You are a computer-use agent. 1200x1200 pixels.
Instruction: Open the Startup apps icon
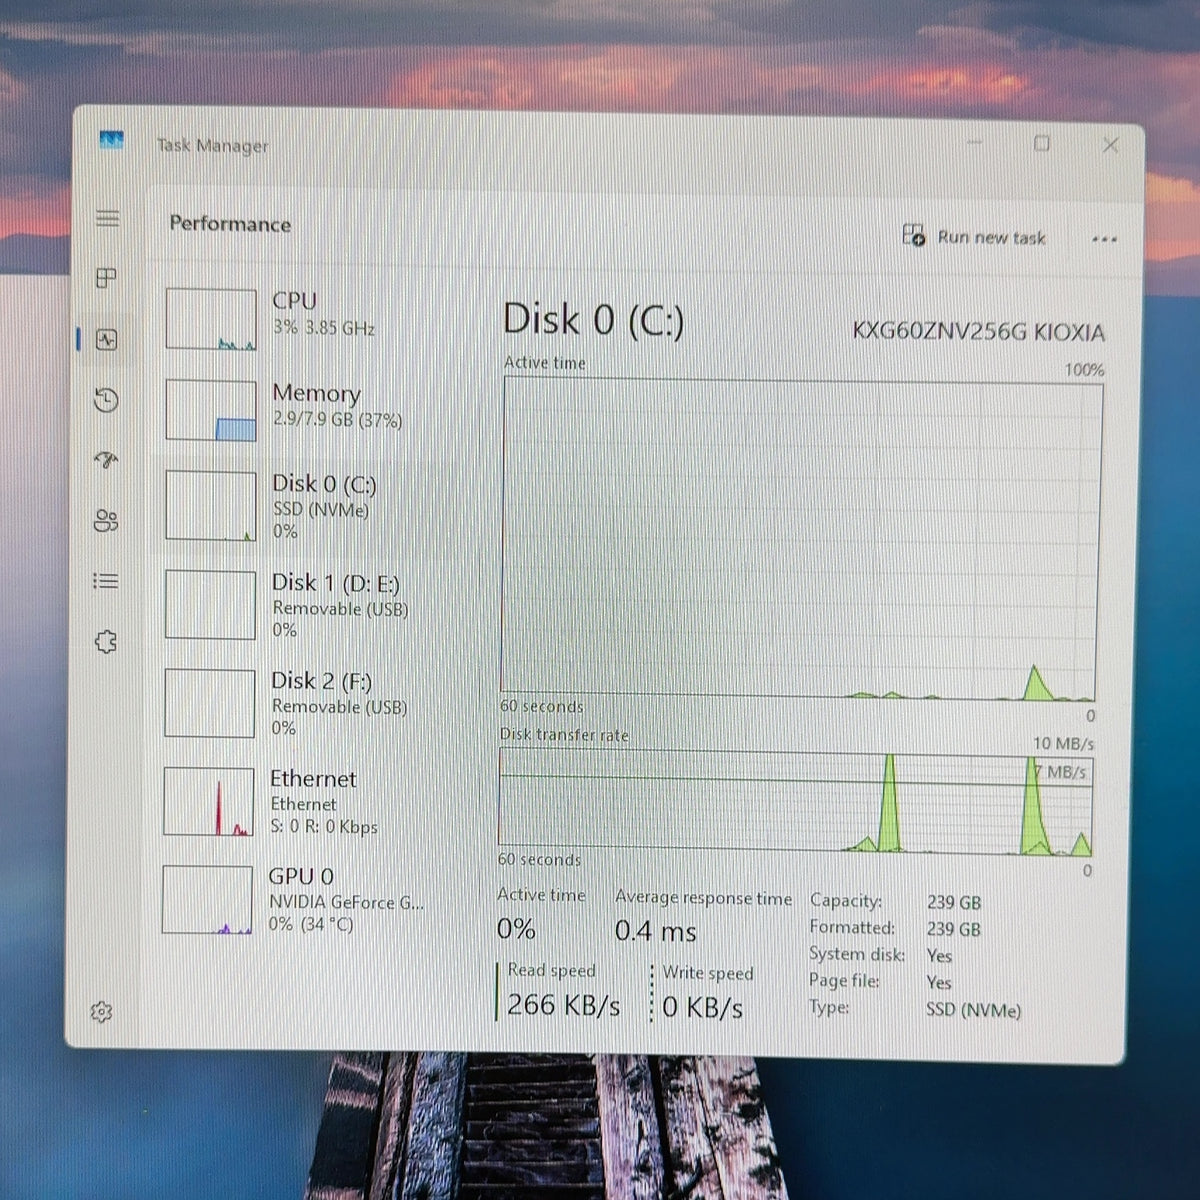[106, 460]
